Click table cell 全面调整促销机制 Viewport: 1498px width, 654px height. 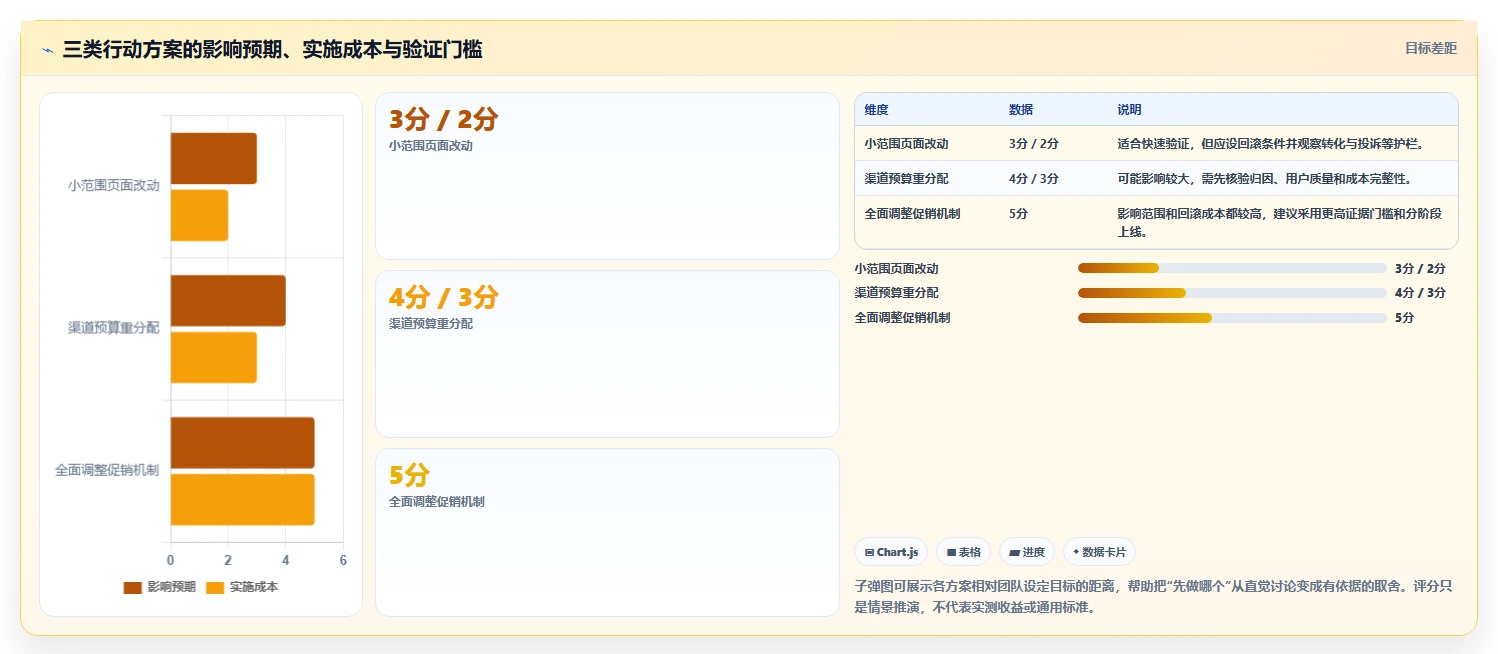pyautogui.click(x=913, y=214)
